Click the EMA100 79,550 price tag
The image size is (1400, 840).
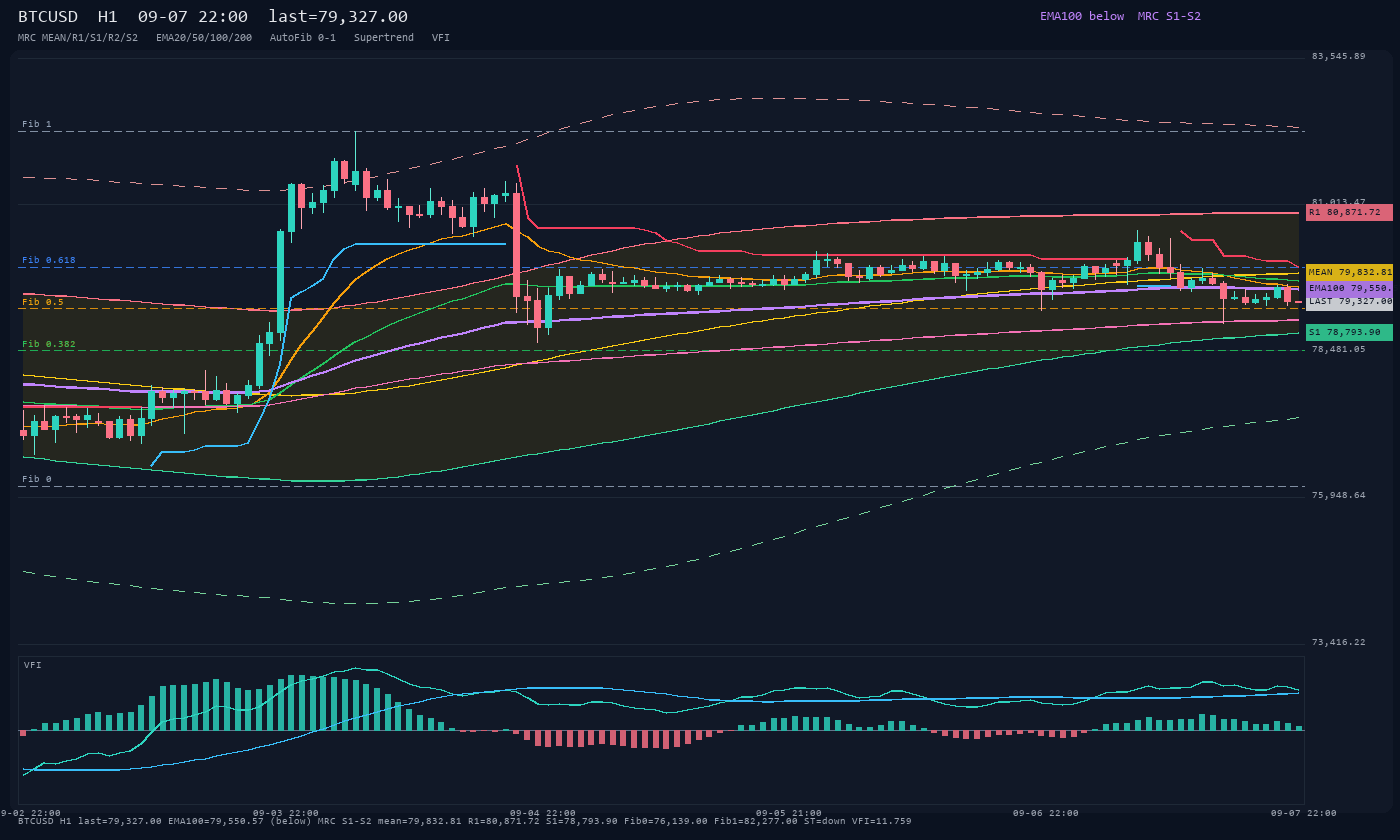[1349, 288]
